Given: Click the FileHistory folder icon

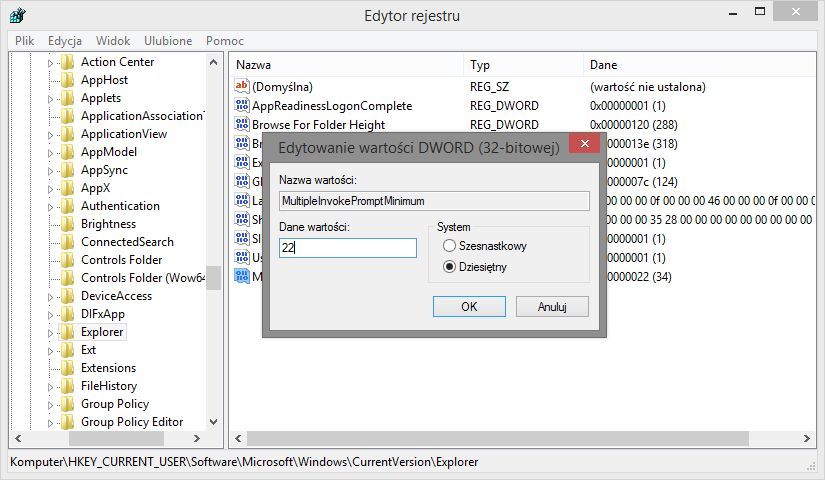Looking at the screenshot, I should [67, 386].
